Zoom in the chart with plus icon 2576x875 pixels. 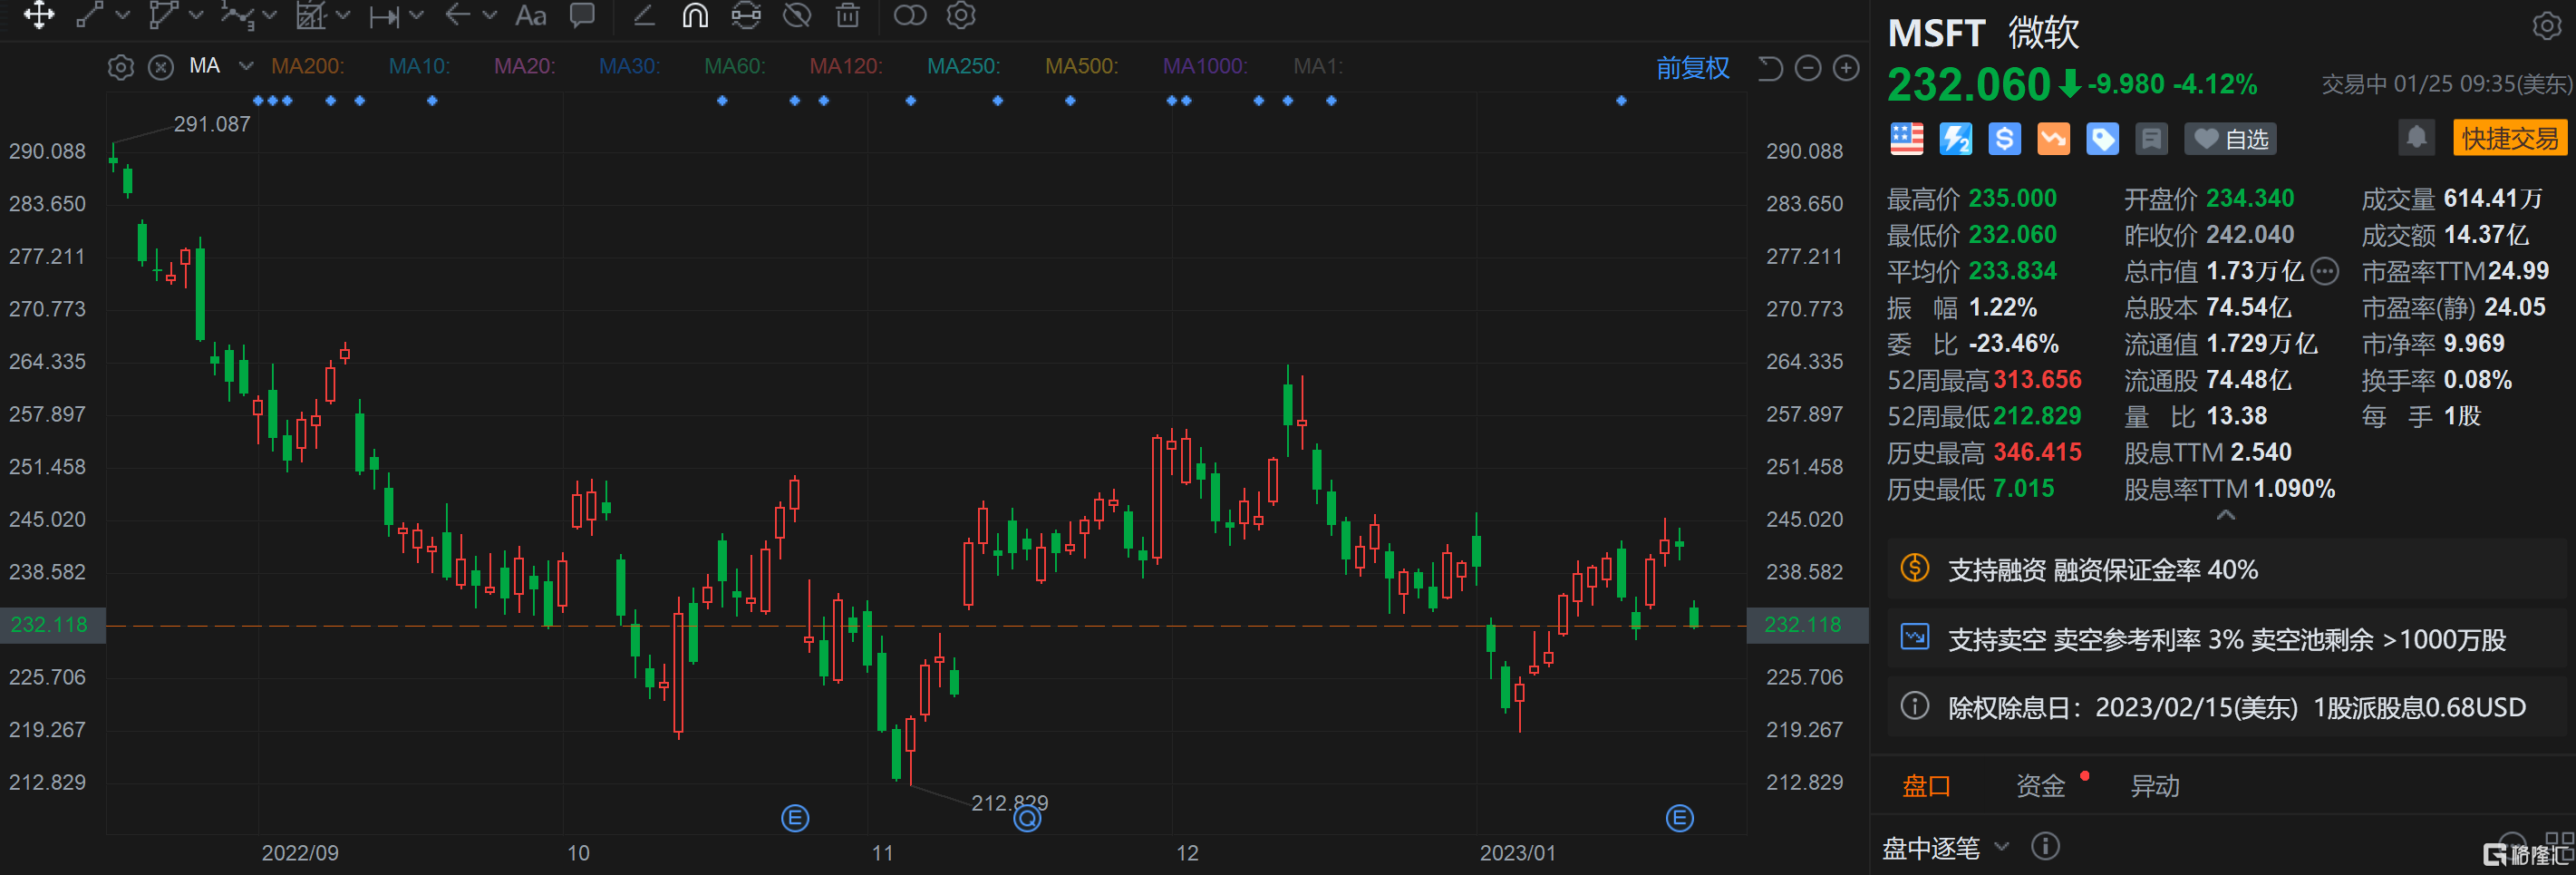click(x=1846, y=68)
